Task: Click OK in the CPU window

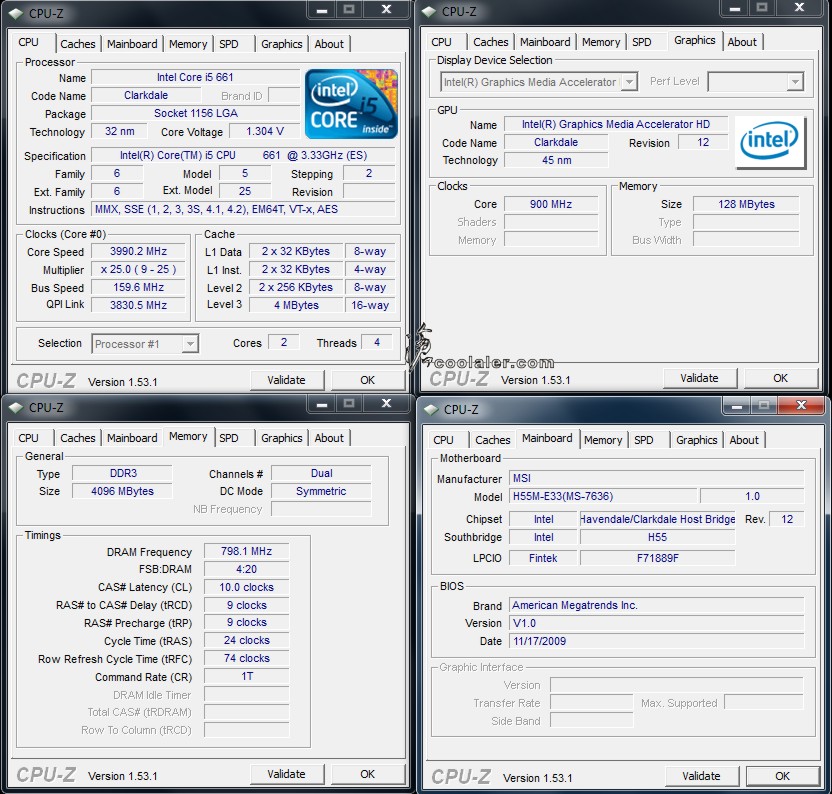Action: [x=368, y=380]
